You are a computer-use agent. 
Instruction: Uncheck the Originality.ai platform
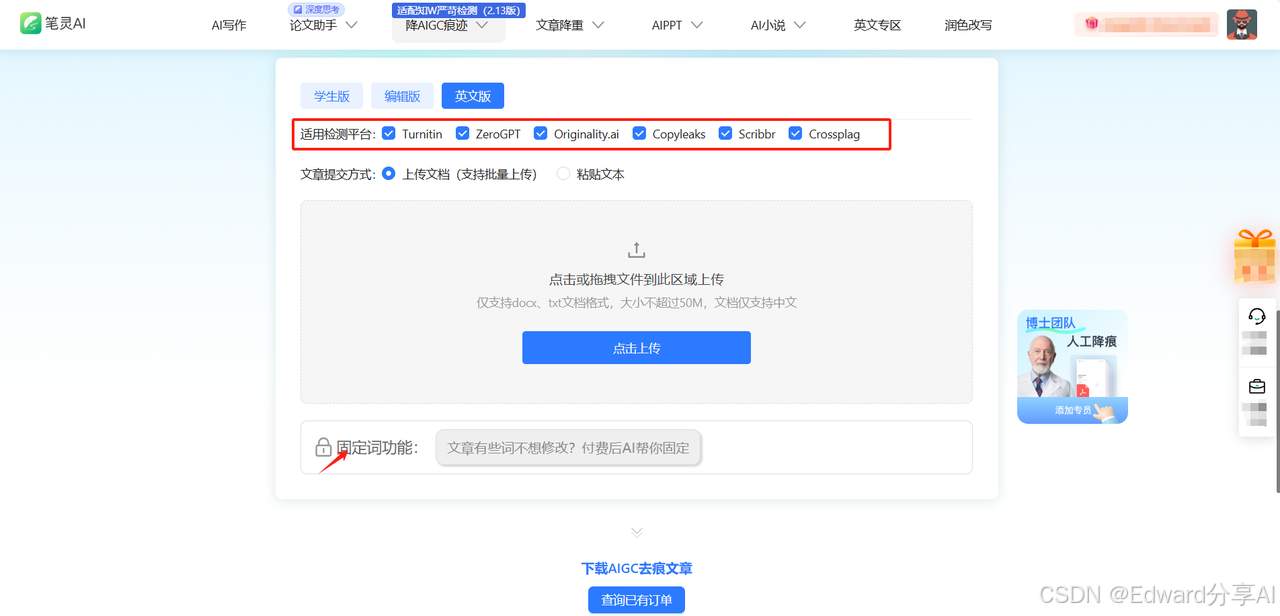(540, 133)
